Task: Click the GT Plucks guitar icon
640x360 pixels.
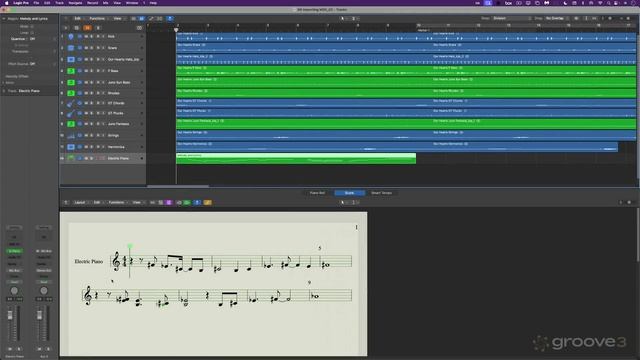Action: 71,113
